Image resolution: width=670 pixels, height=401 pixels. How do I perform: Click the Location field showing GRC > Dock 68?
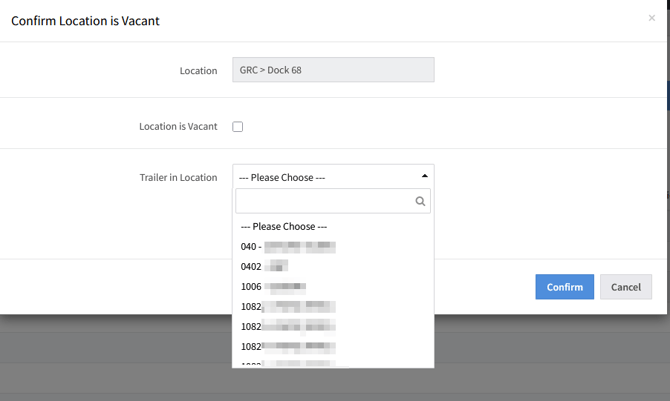point(333,70)
